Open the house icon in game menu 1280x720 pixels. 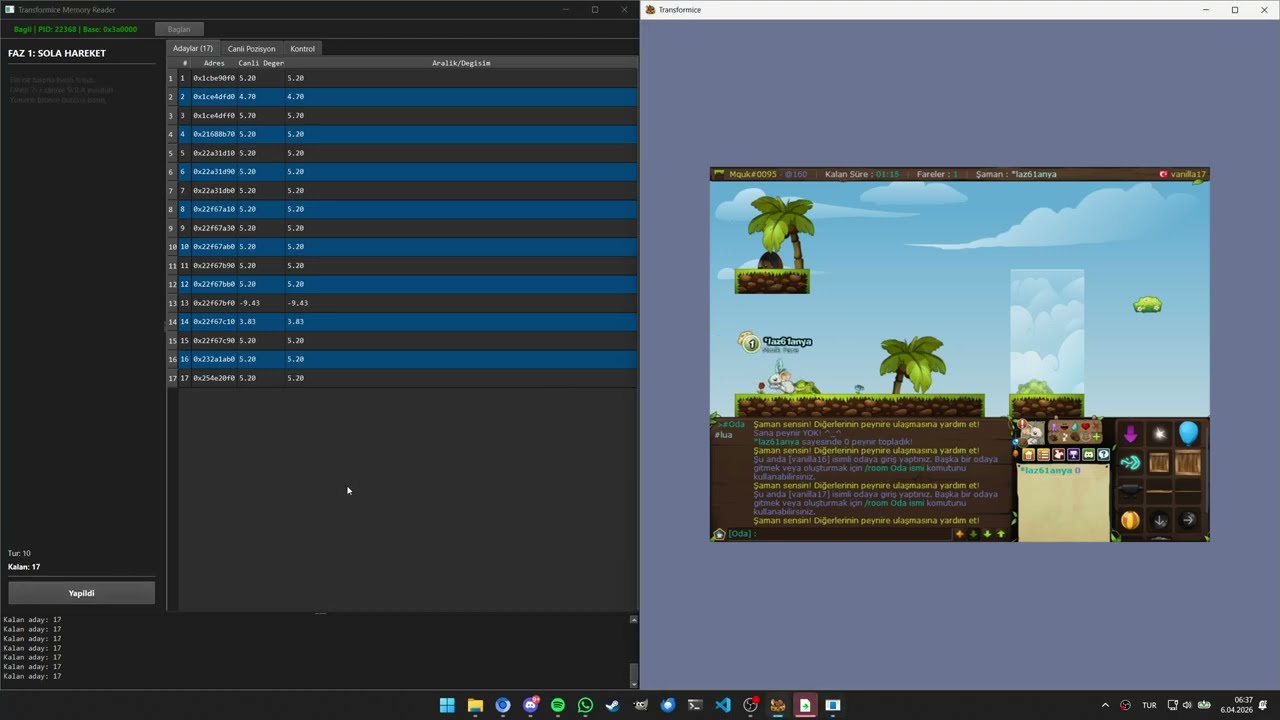(1028, 454)
